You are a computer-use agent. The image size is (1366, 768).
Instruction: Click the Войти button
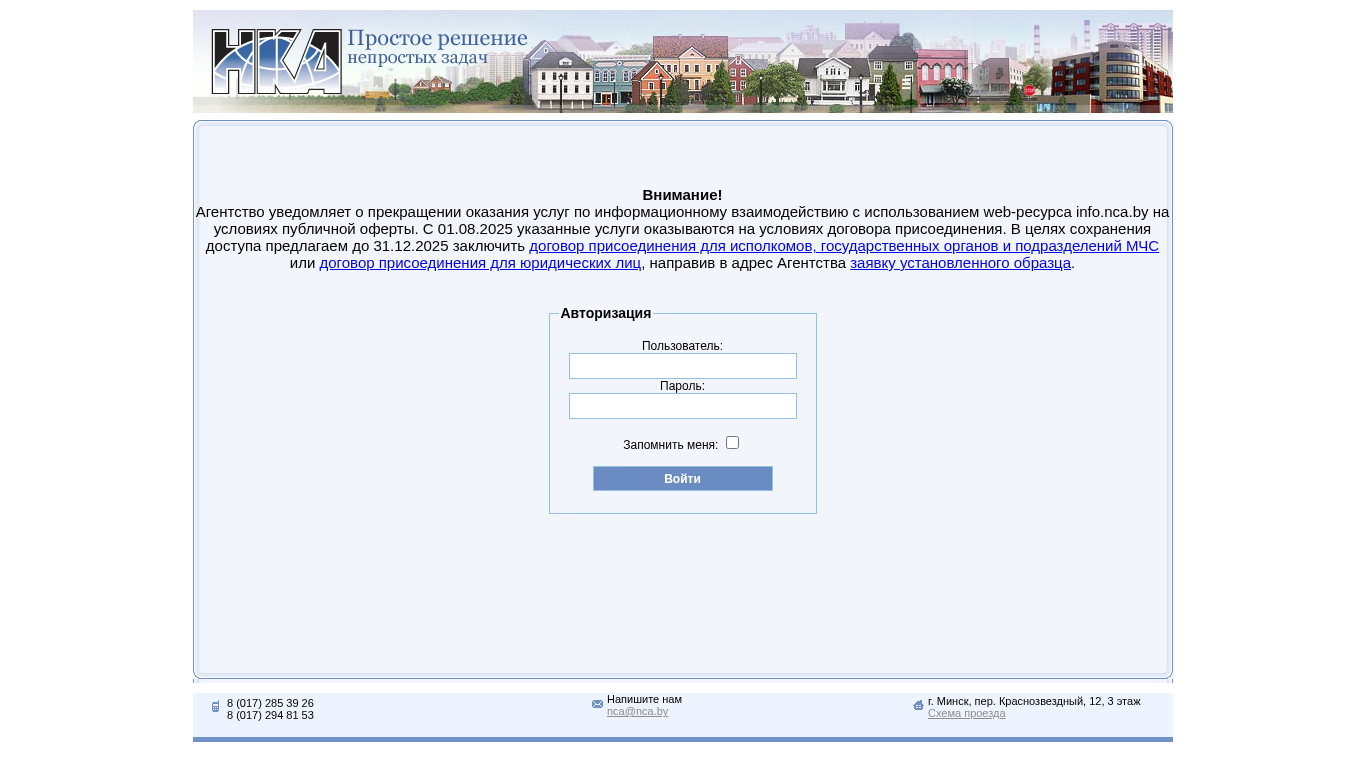click(683, 479)
